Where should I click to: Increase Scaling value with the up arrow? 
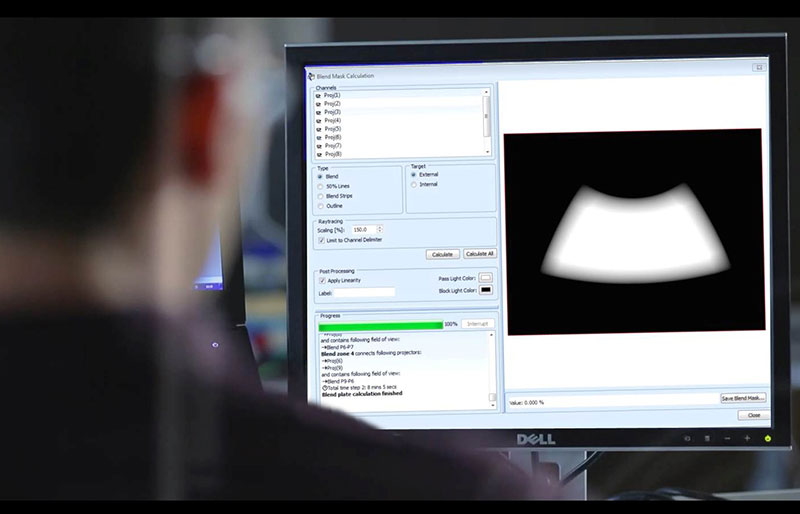[x=379, y=228]
